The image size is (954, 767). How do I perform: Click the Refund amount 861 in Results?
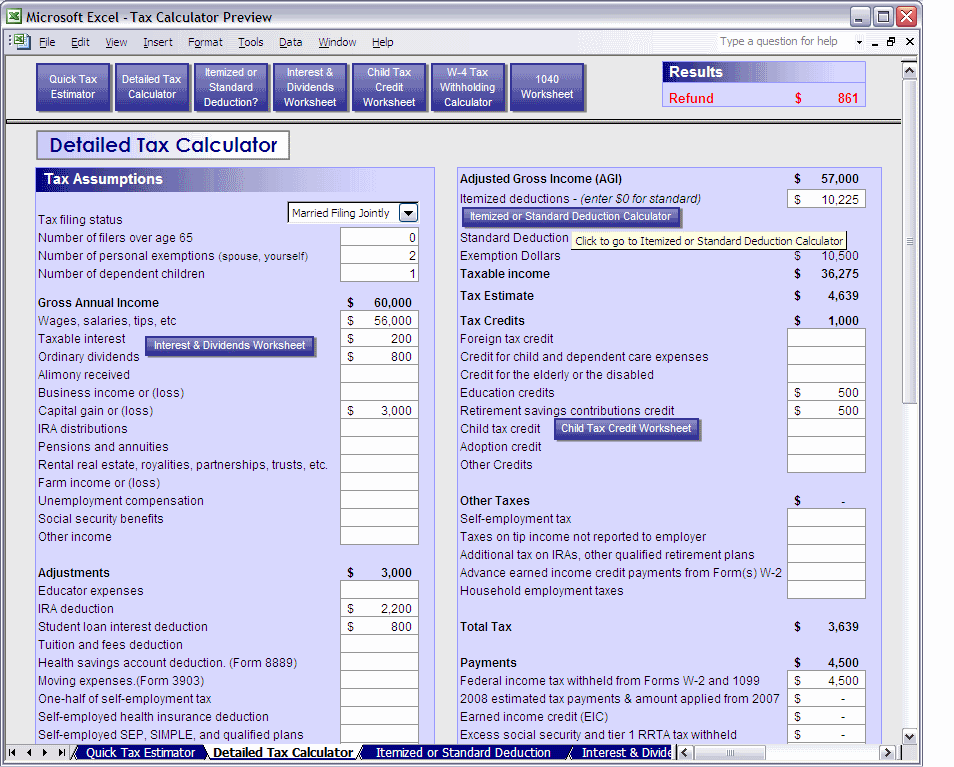tap(848, 99)
